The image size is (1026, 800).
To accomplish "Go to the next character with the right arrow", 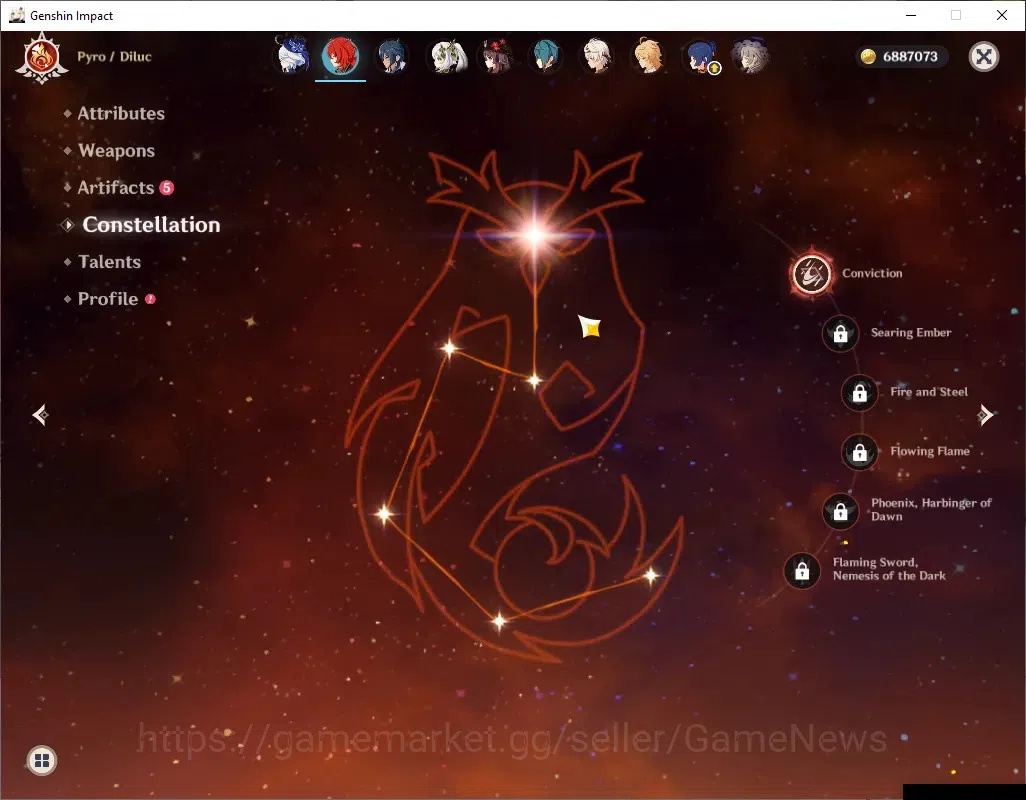I will coord(985,415).
